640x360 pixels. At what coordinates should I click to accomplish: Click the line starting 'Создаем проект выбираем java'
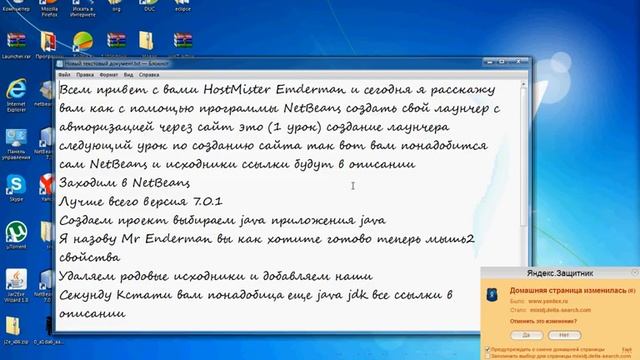click(x=222, y=220)
